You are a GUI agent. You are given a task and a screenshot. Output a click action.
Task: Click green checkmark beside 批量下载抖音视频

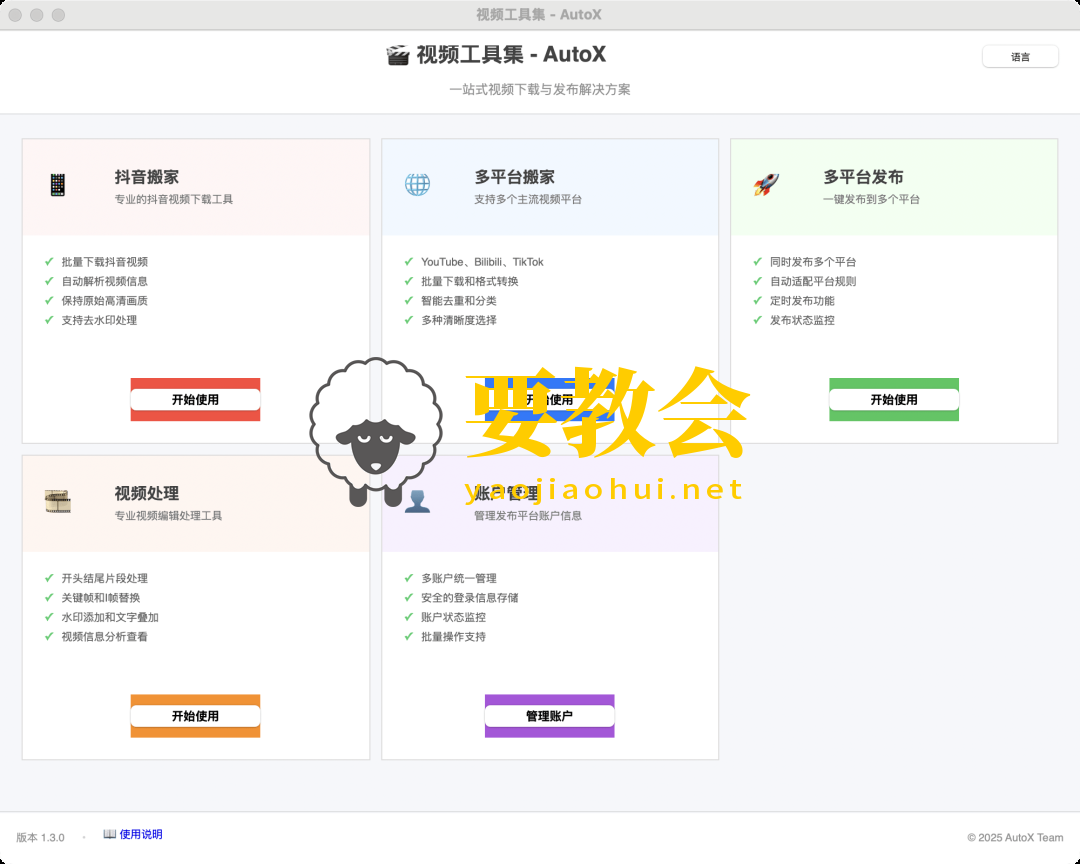(49, 262)
